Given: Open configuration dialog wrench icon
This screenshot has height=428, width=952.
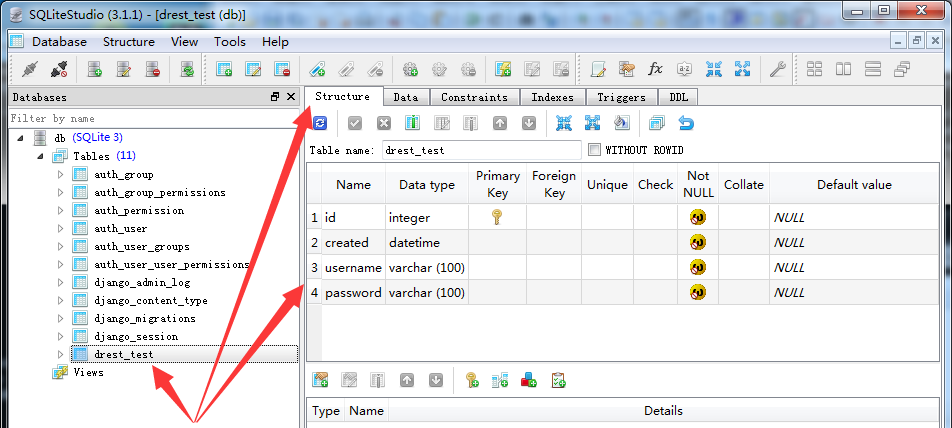Looking at the screenshot, I should click(x=778, y=69).
